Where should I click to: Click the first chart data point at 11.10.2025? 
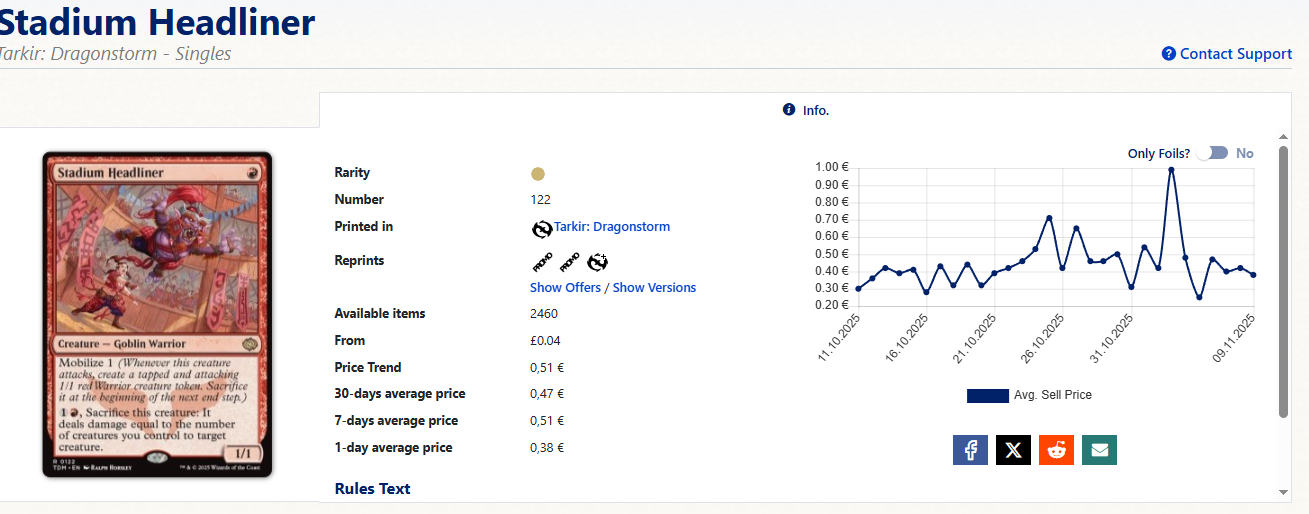coord(858,288)
